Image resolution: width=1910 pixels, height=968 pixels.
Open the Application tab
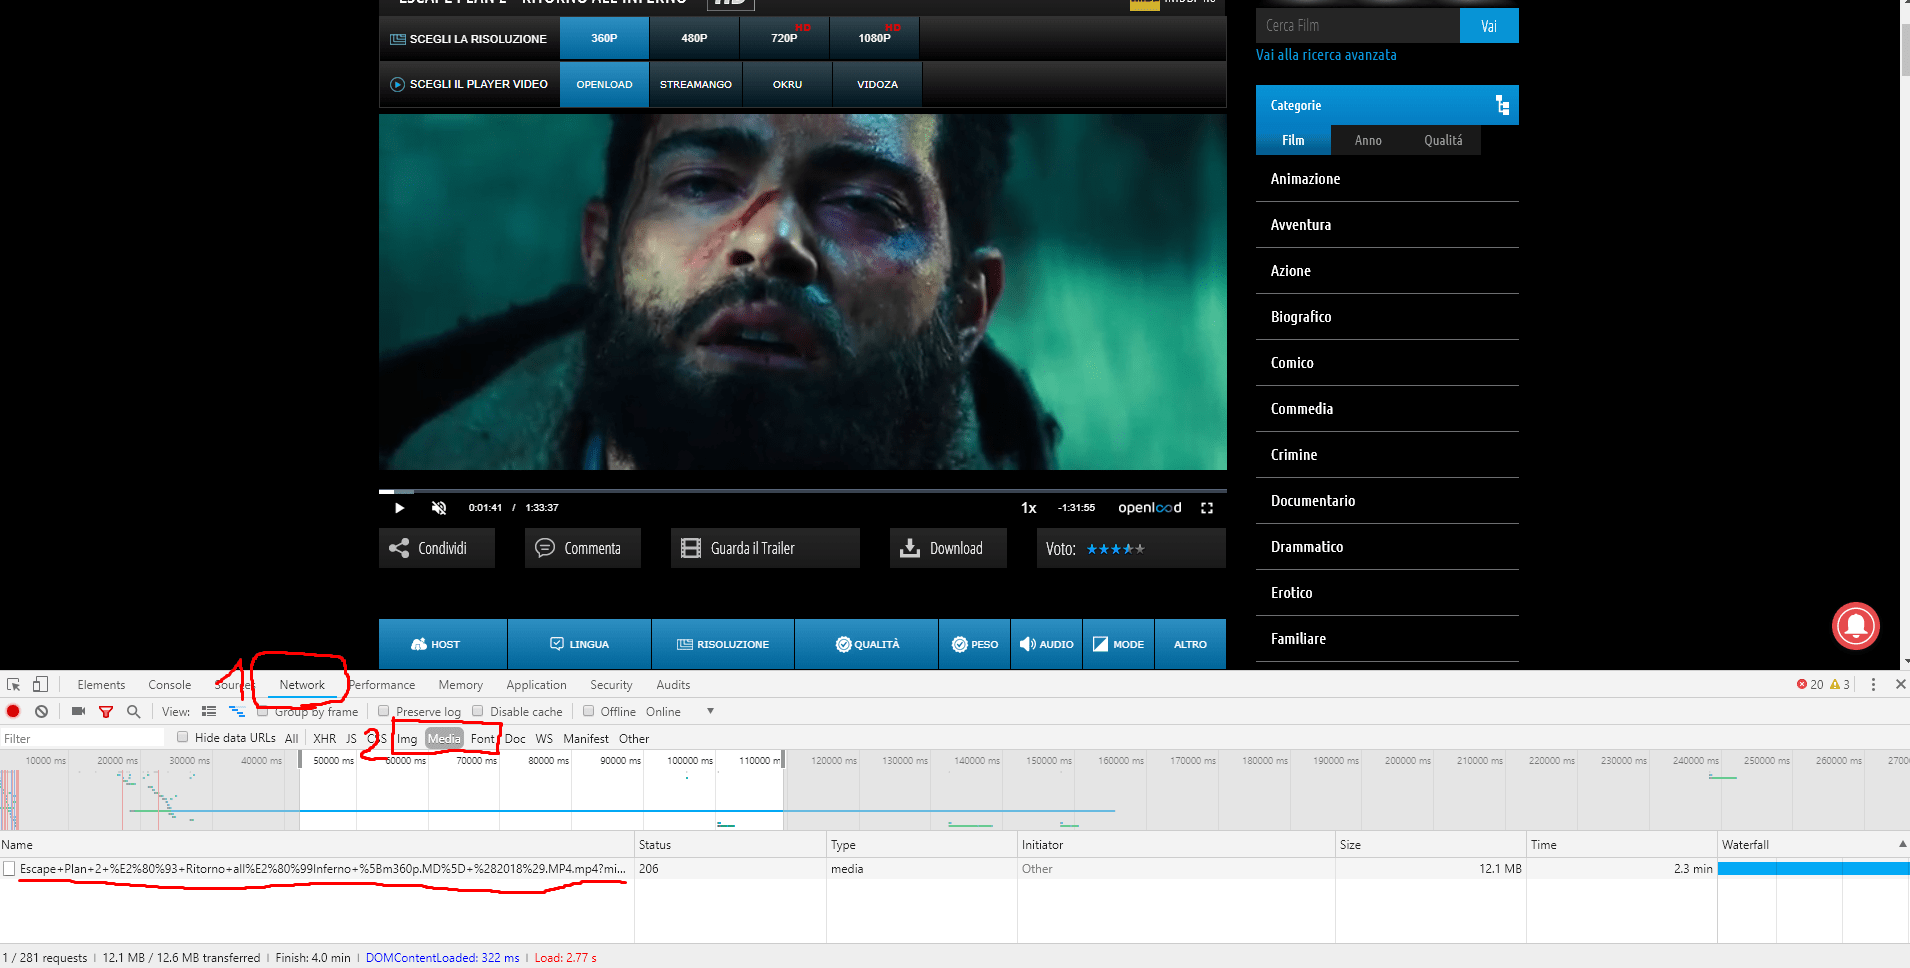(x=536, y=685)
